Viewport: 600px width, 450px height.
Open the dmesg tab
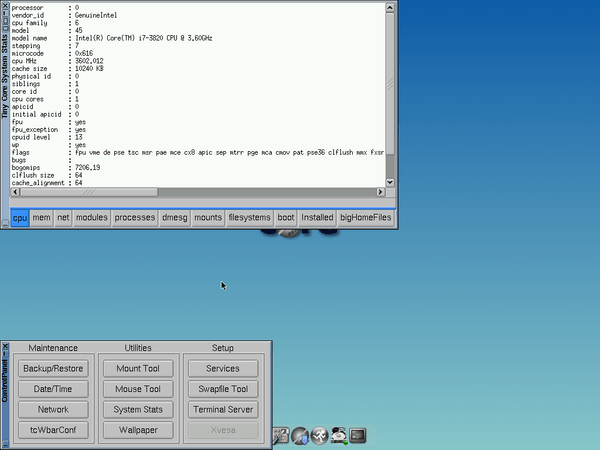[174, 216]
